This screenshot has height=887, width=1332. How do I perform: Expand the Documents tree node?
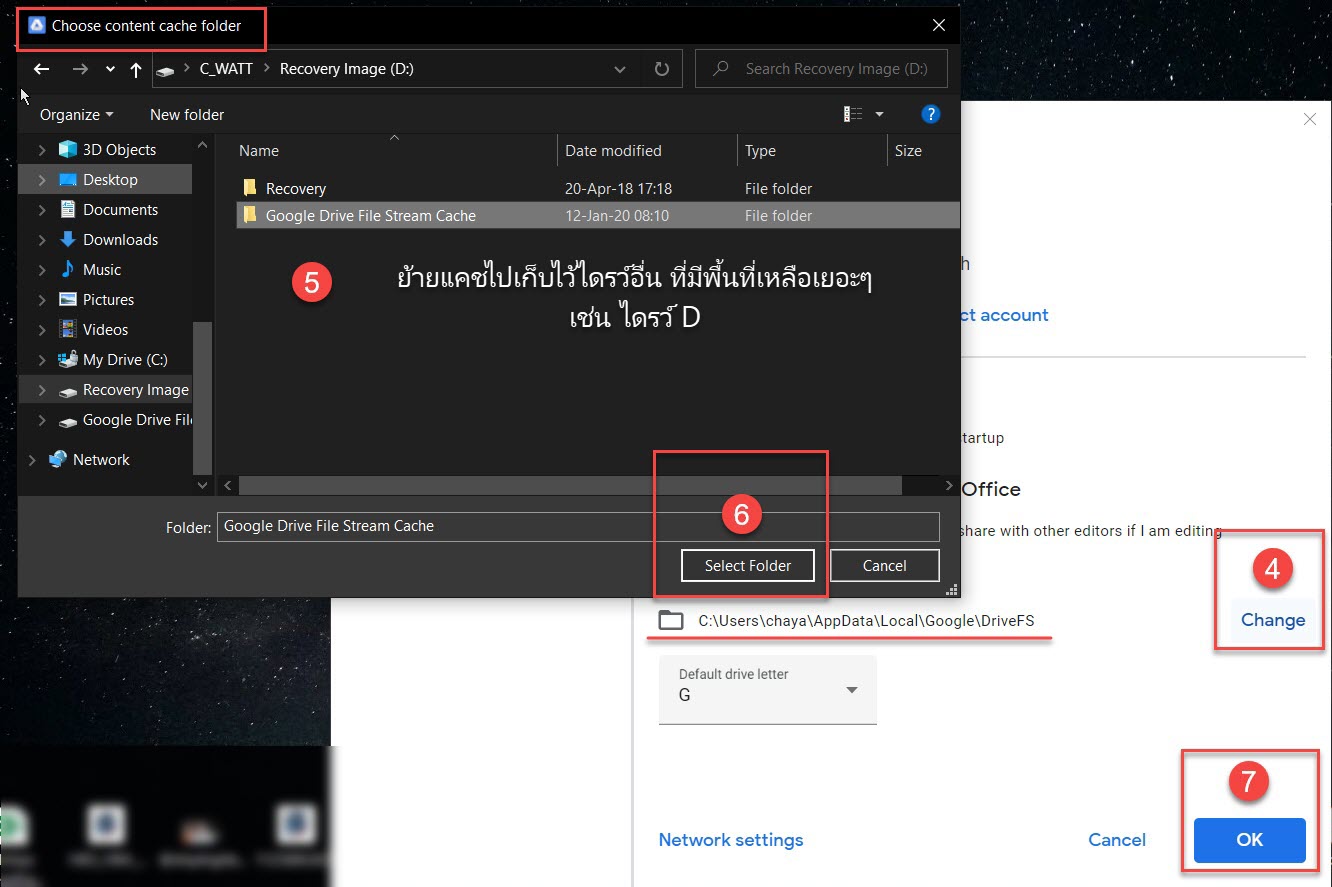tap(42, 210)
